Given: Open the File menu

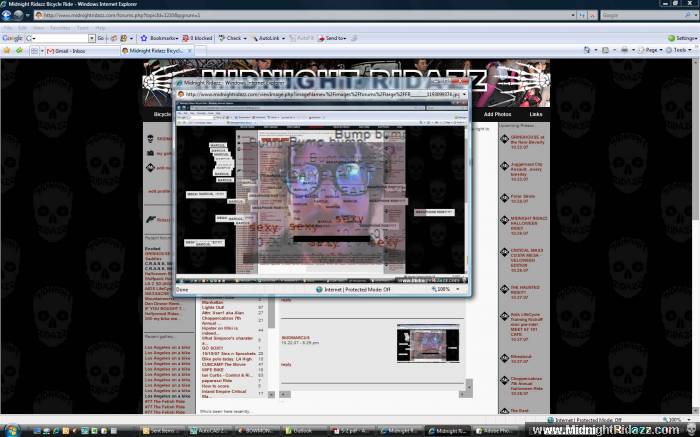Looking at the screenshot, I should (7, 28).
